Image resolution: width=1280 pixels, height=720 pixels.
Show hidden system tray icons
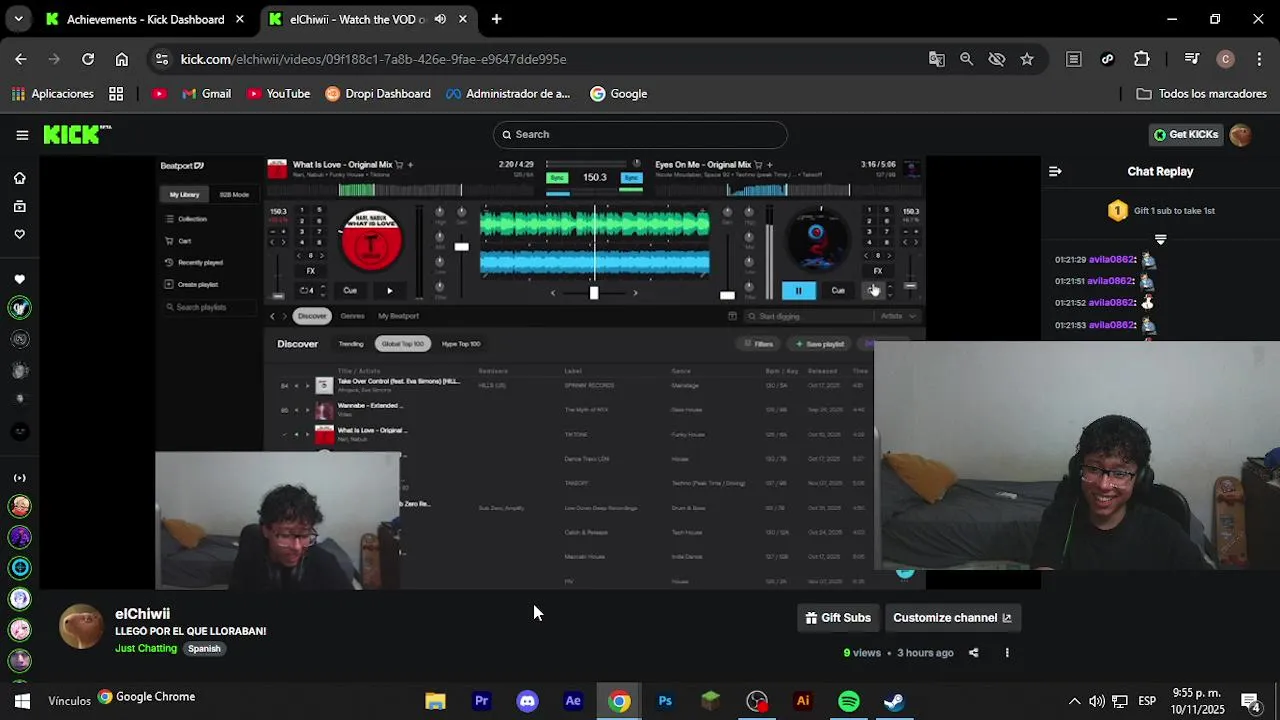click(x=1074, y=701)
